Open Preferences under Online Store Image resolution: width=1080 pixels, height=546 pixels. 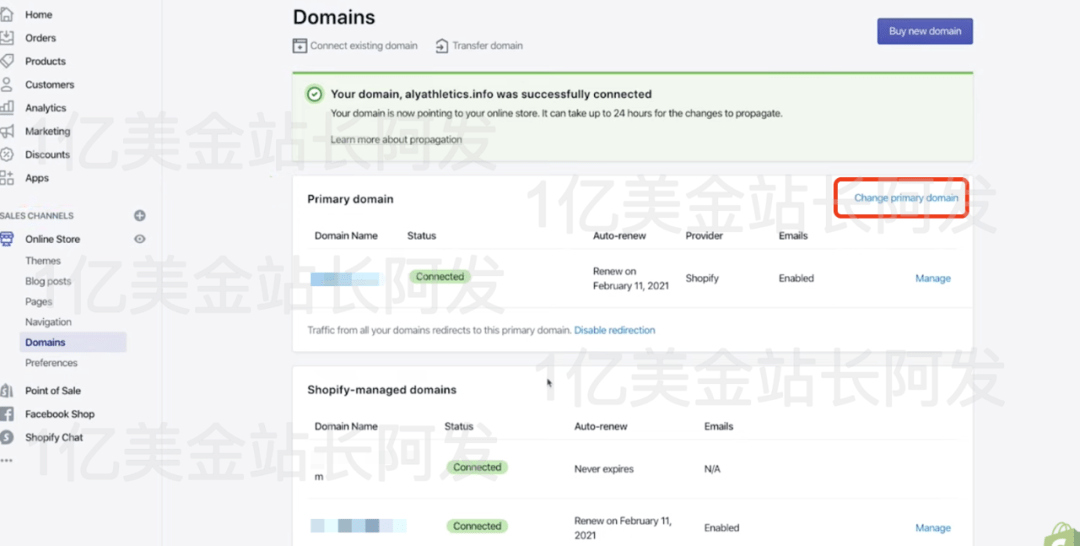tap(51, 363)
